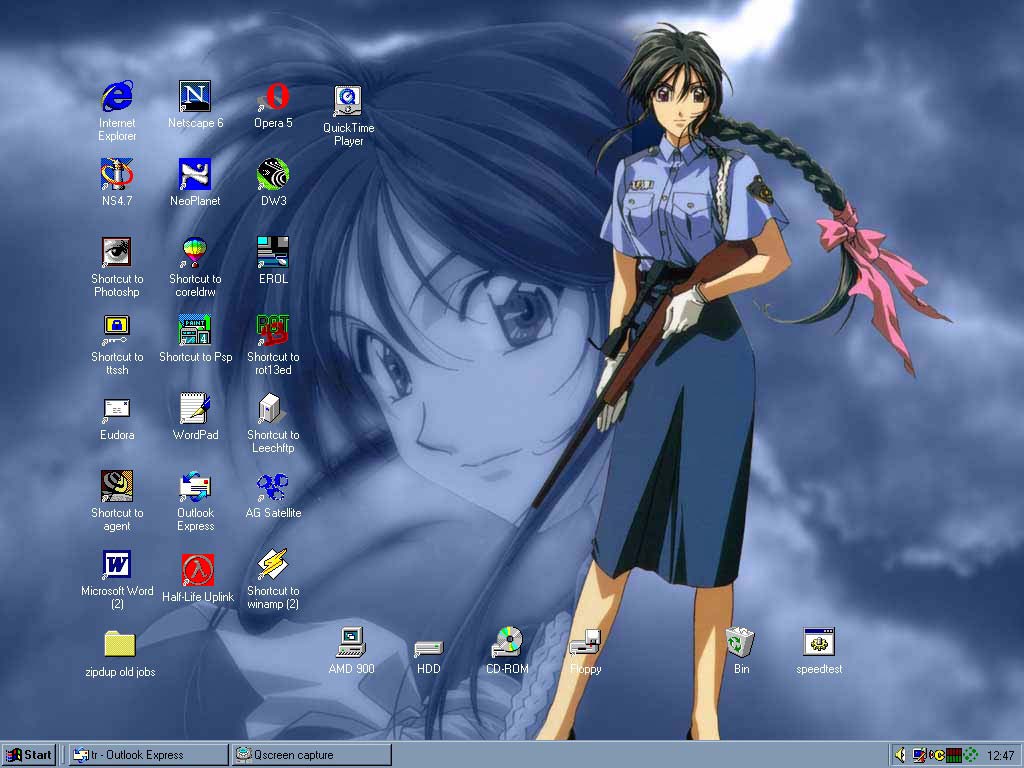Select the Bin recycle icon

pyautogui.click(x=741, y=642)
